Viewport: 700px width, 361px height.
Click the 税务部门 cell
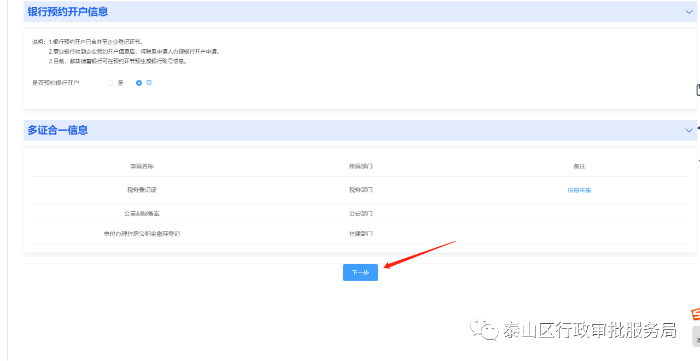tap(361, 190)
